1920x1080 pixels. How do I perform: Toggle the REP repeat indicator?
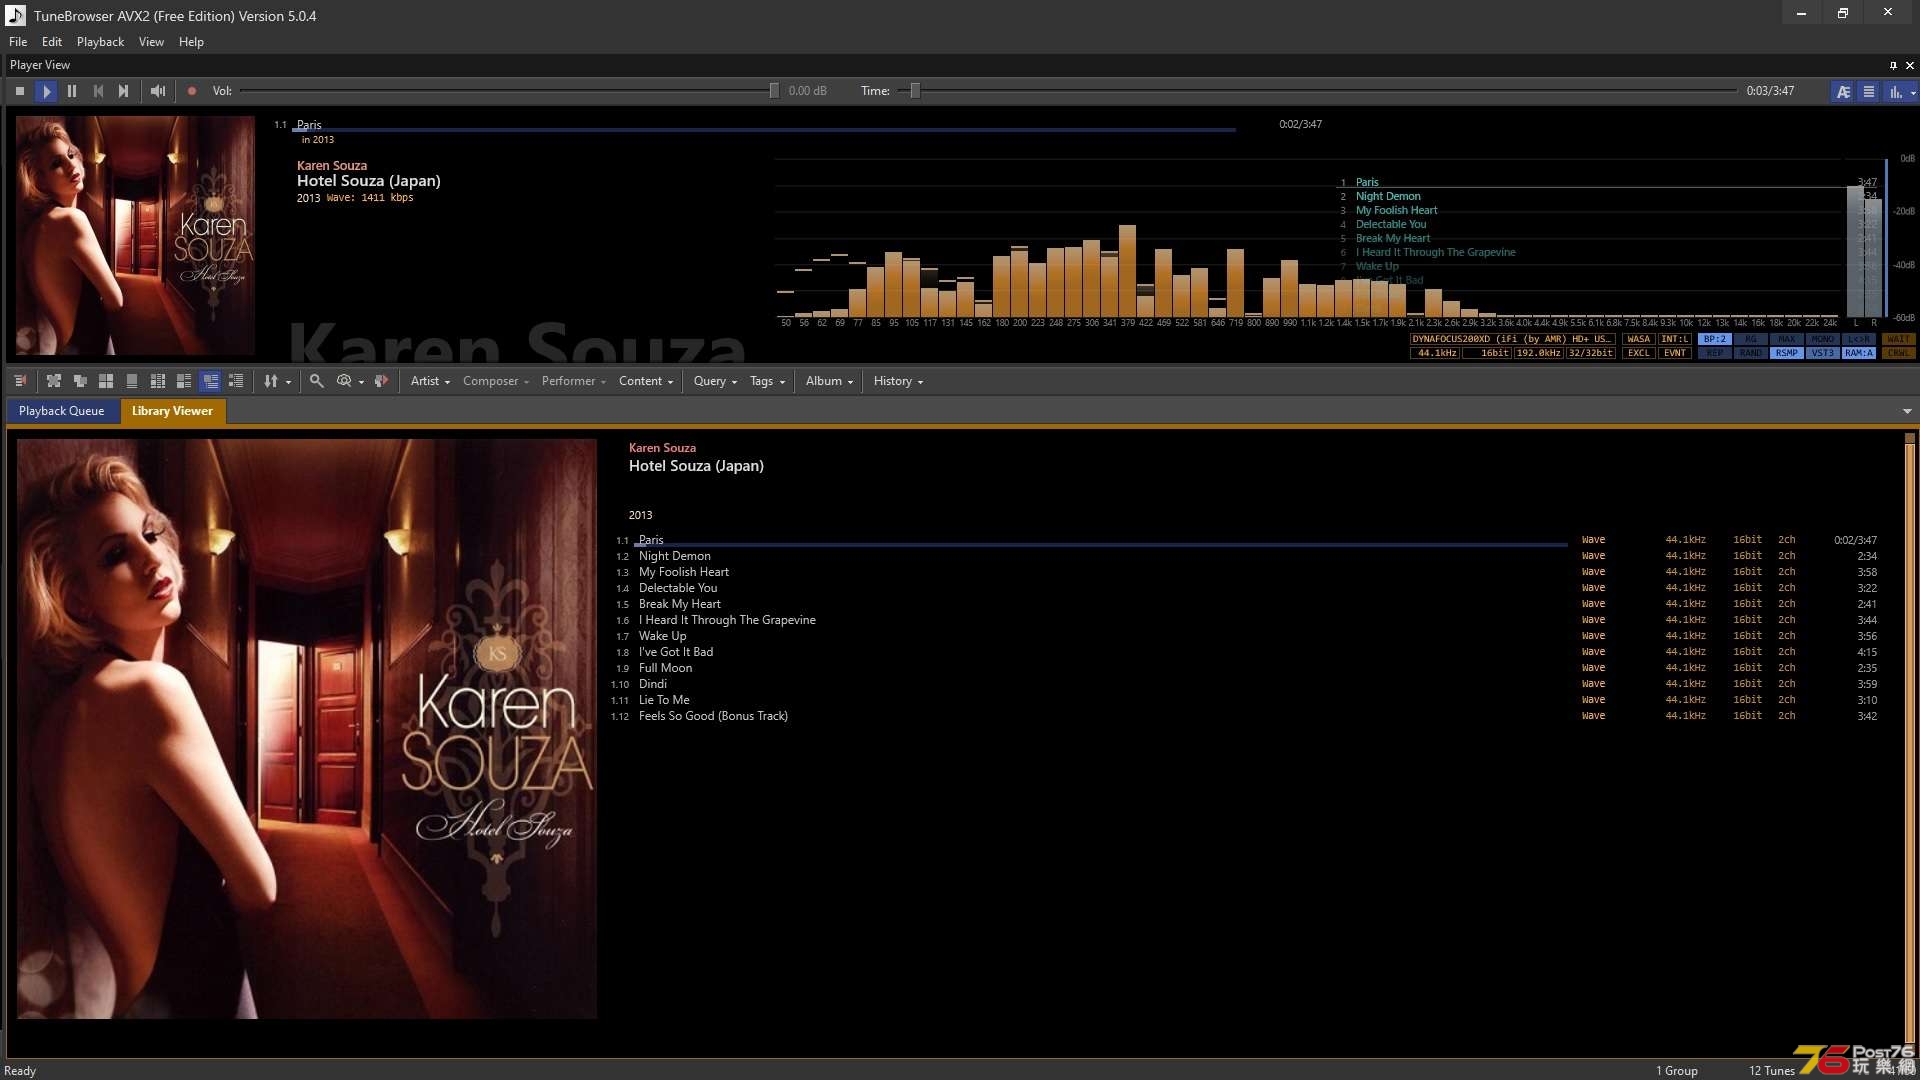[x=1714, y=354]
